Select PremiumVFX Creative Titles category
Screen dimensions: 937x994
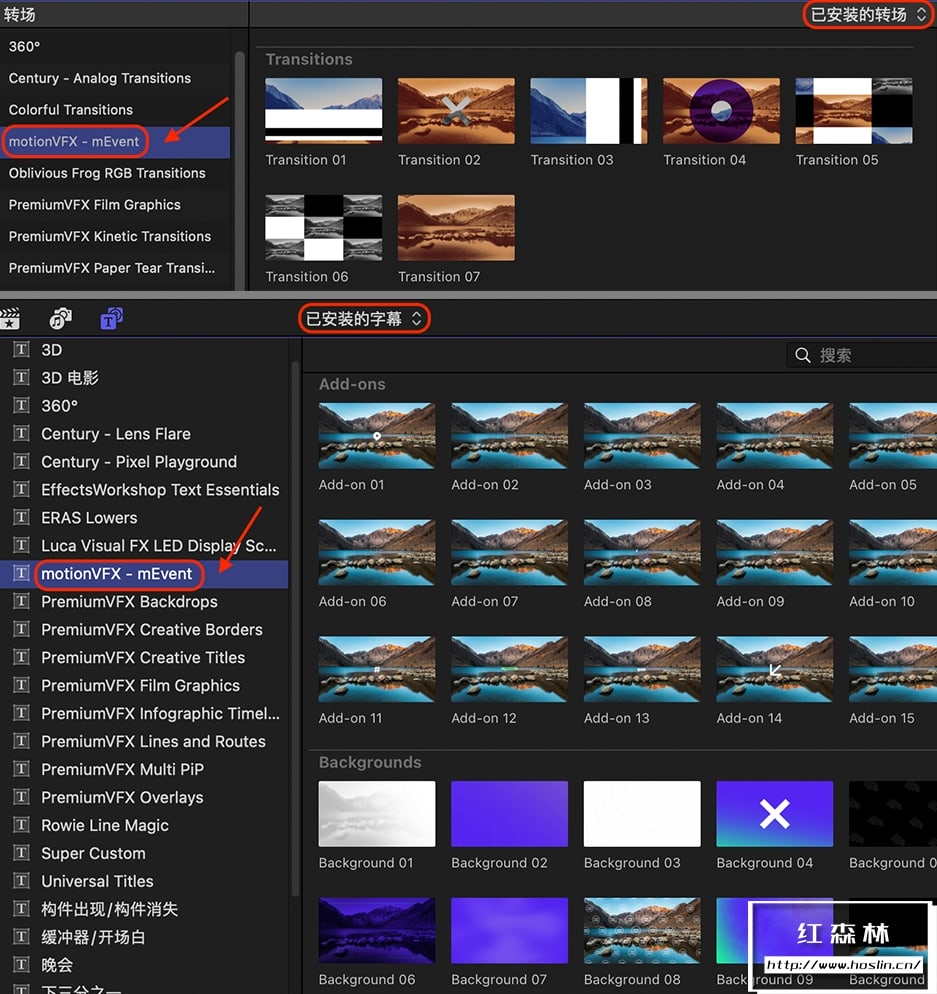pyautogui.click(x=145, y=657)
